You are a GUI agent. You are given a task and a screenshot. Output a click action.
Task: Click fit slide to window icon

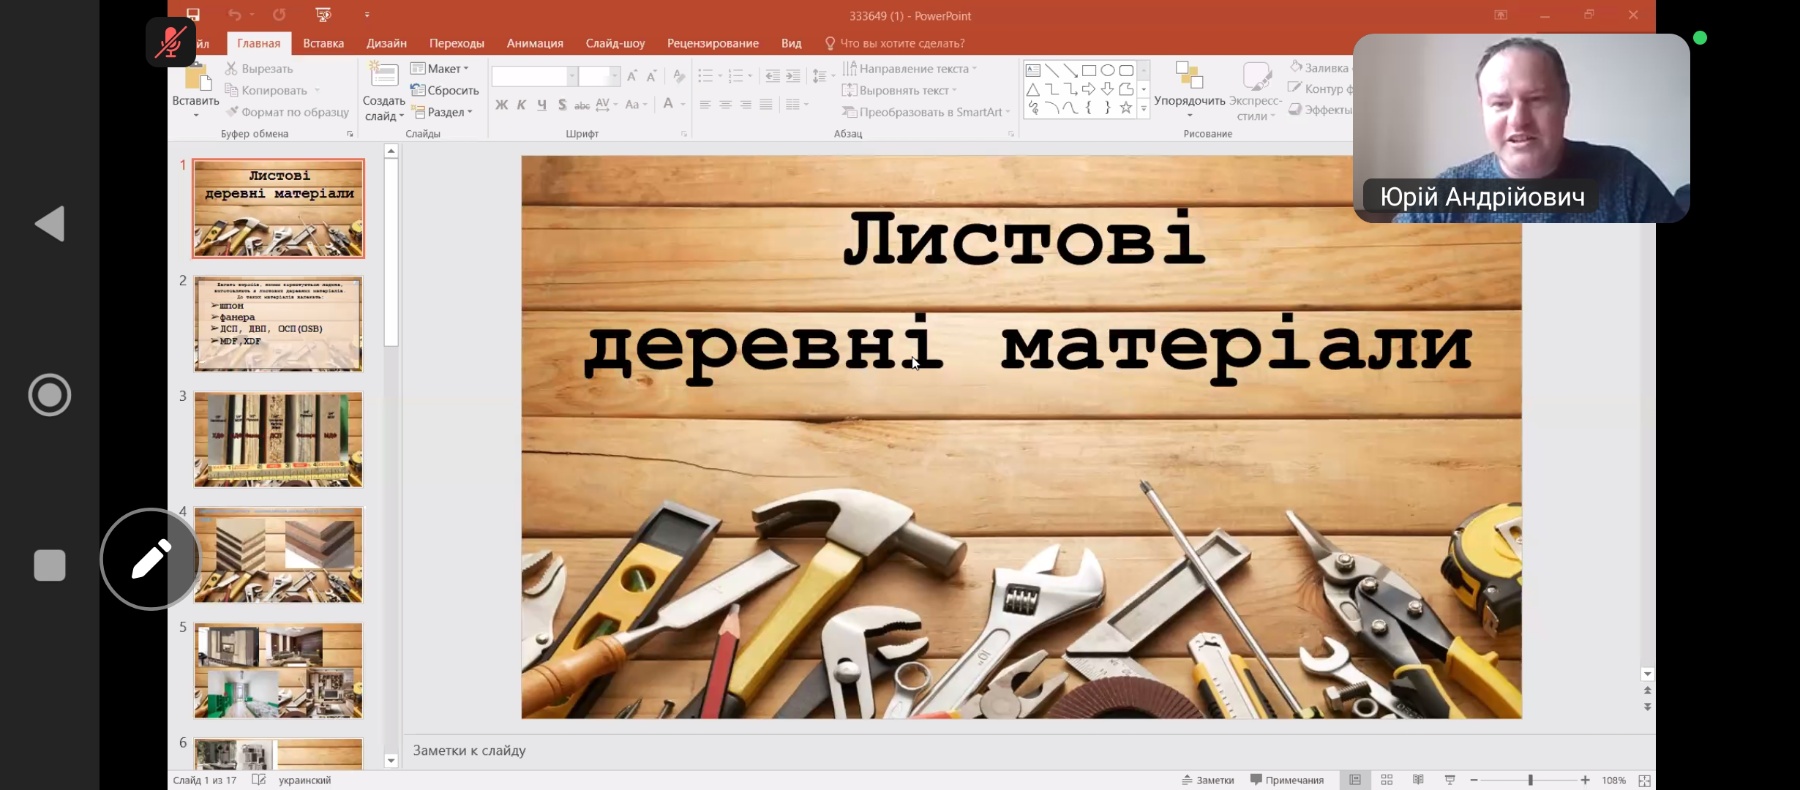[x=1645, y=780]
